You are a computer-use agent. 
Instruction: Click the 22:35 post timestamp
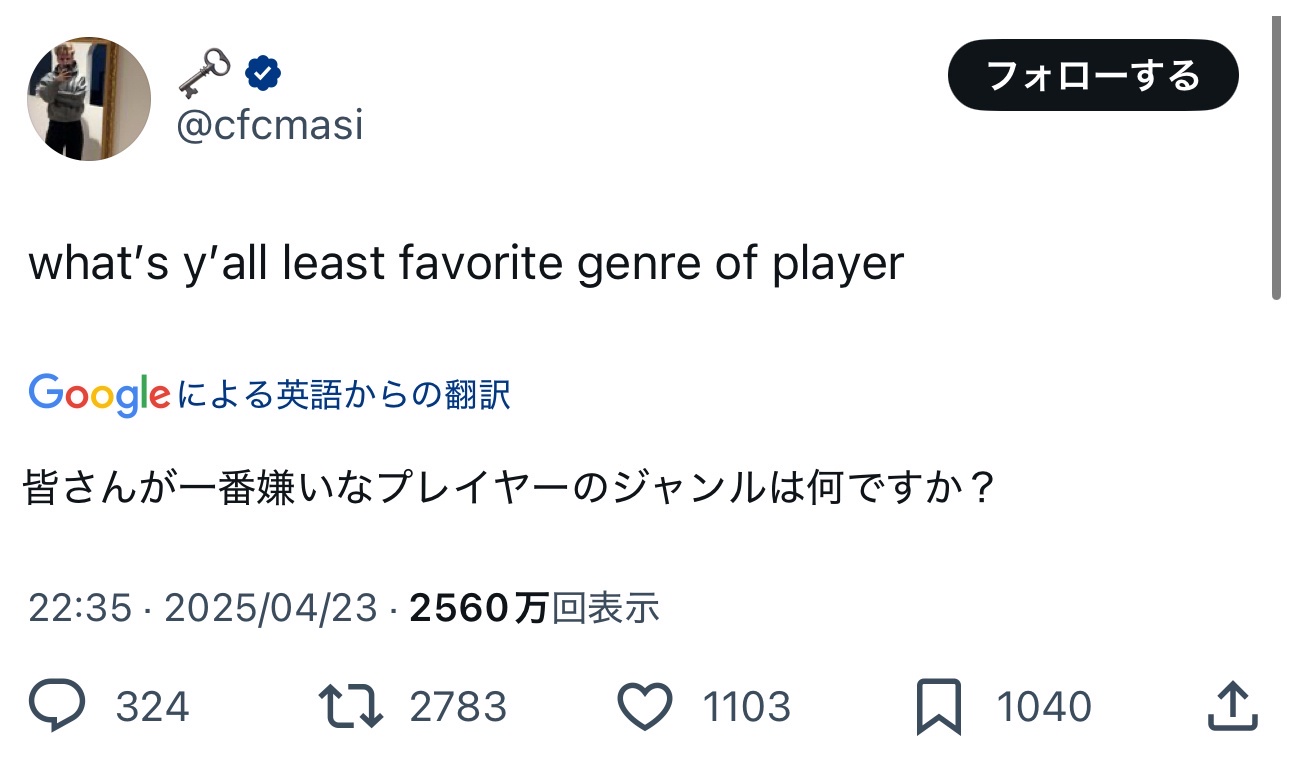80,607
